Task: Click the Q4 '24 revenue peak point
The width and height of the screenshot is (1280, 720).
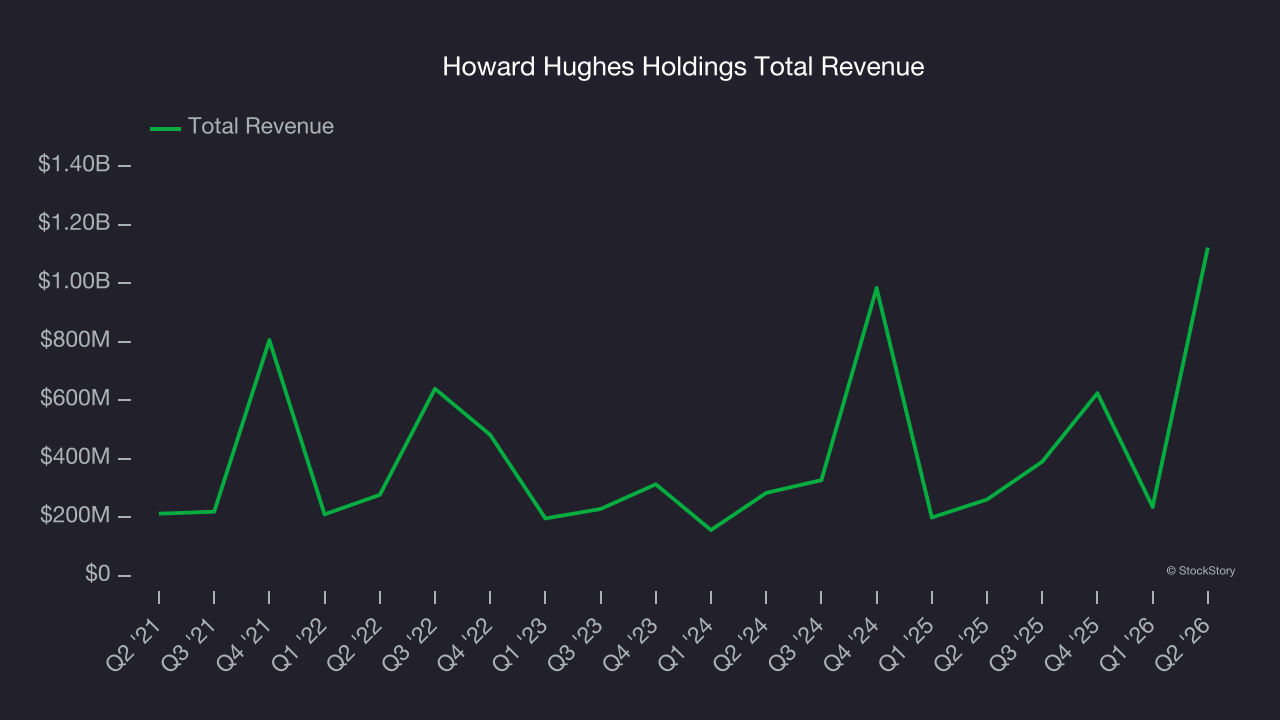Action: click(x=877, y=288)
